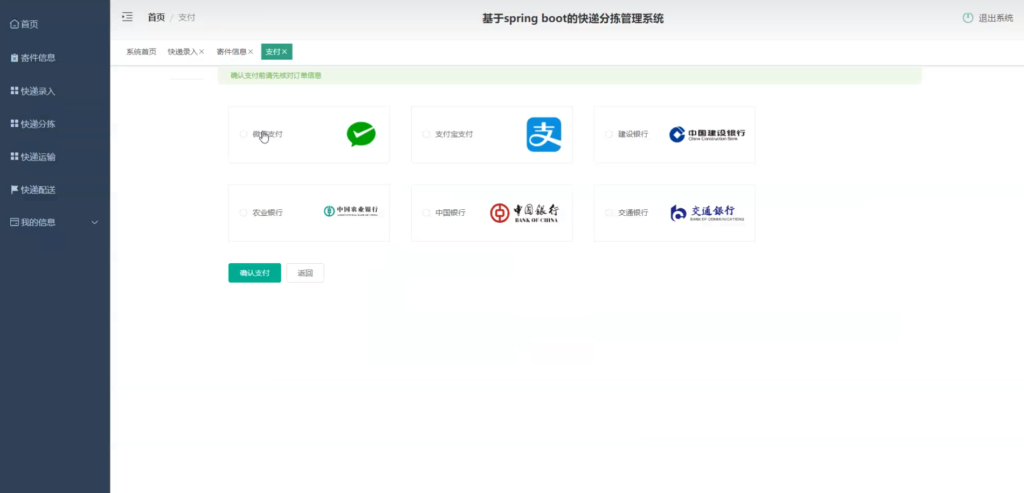Expand the 我的信息 chevron arrow
1024x493 pixels.
point(95,223)
